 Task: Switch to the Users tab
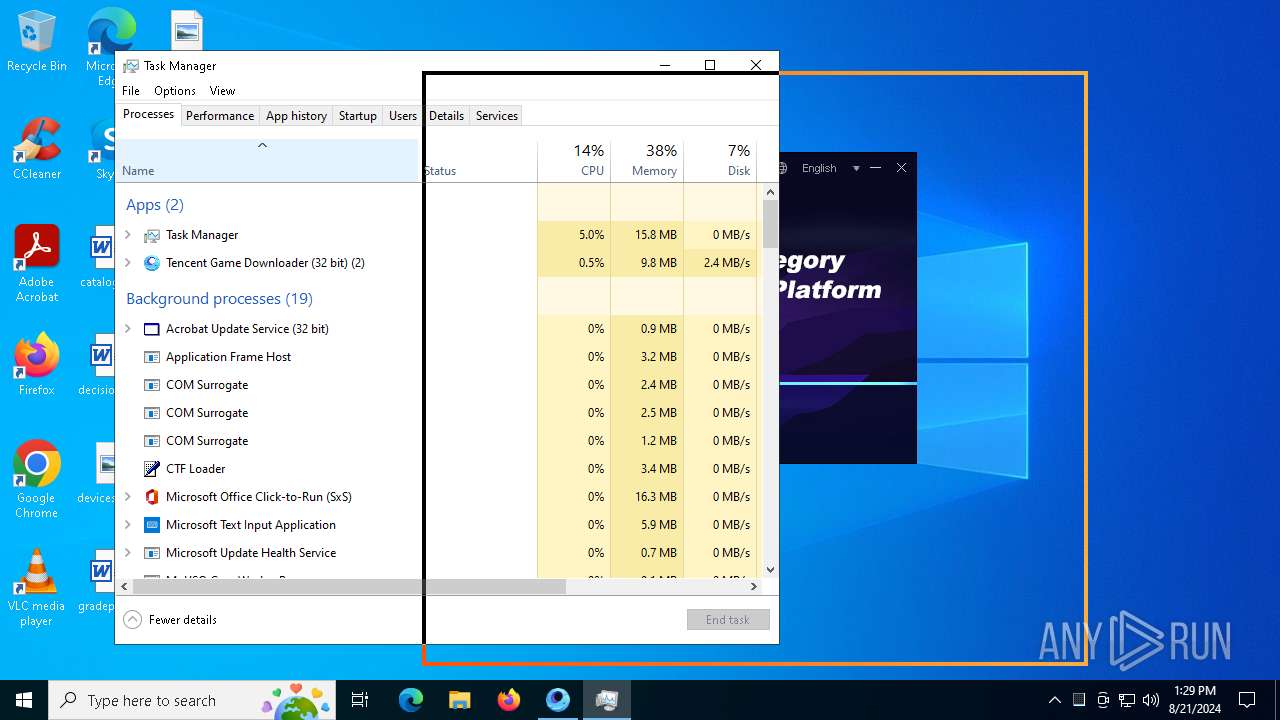coord(403,116)
